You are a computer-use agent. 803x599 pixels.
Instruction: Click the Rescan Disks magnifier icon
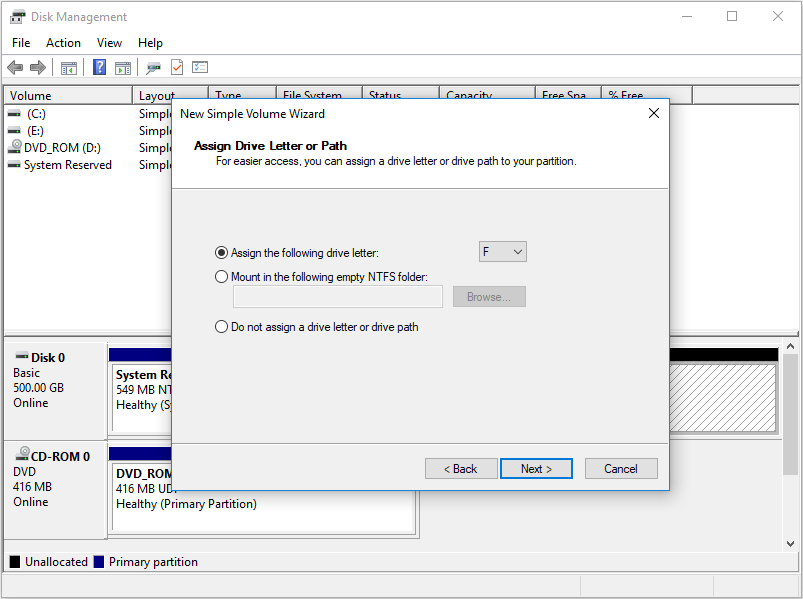click(x=153, y=68)
